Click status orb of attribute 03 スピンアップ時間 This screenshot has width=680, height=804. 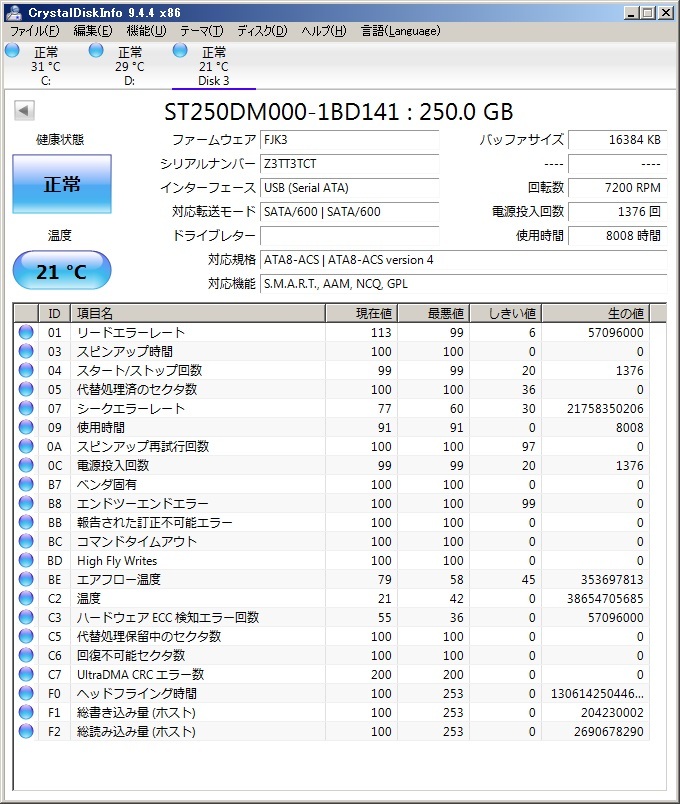pyautogui.click(x=26, y=351)
